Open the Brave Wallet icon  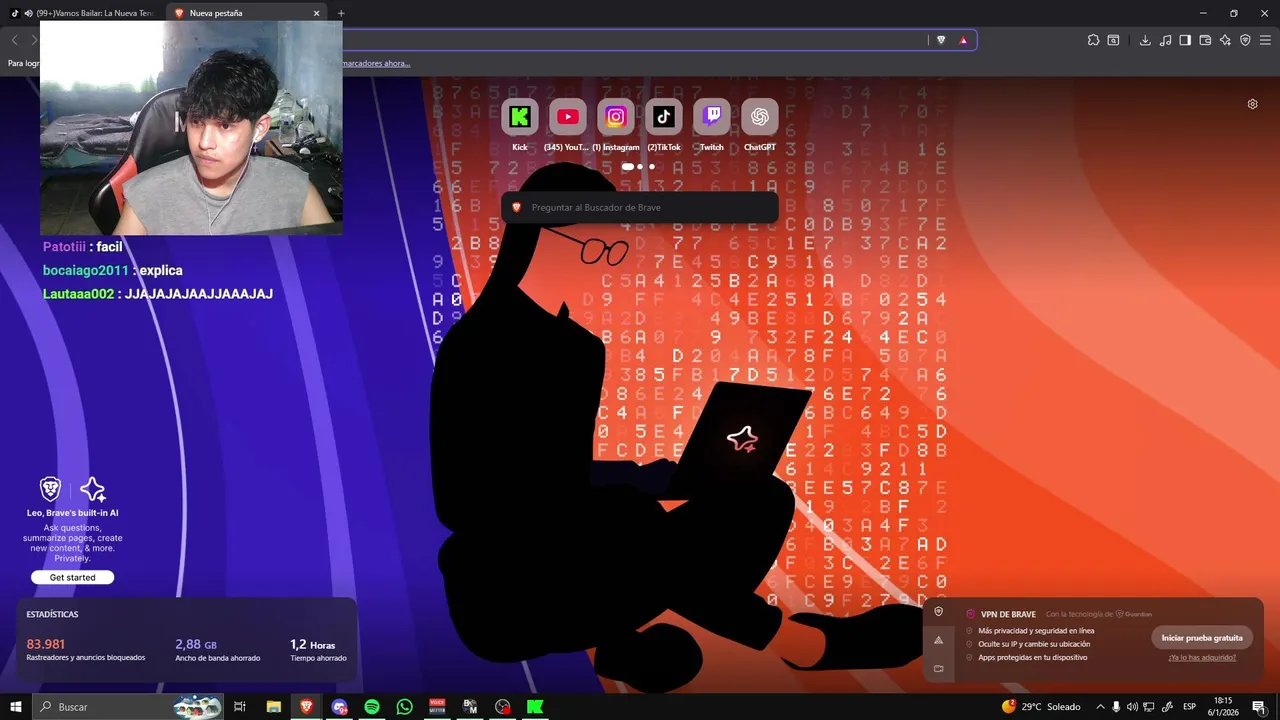tap(1205, 40)
